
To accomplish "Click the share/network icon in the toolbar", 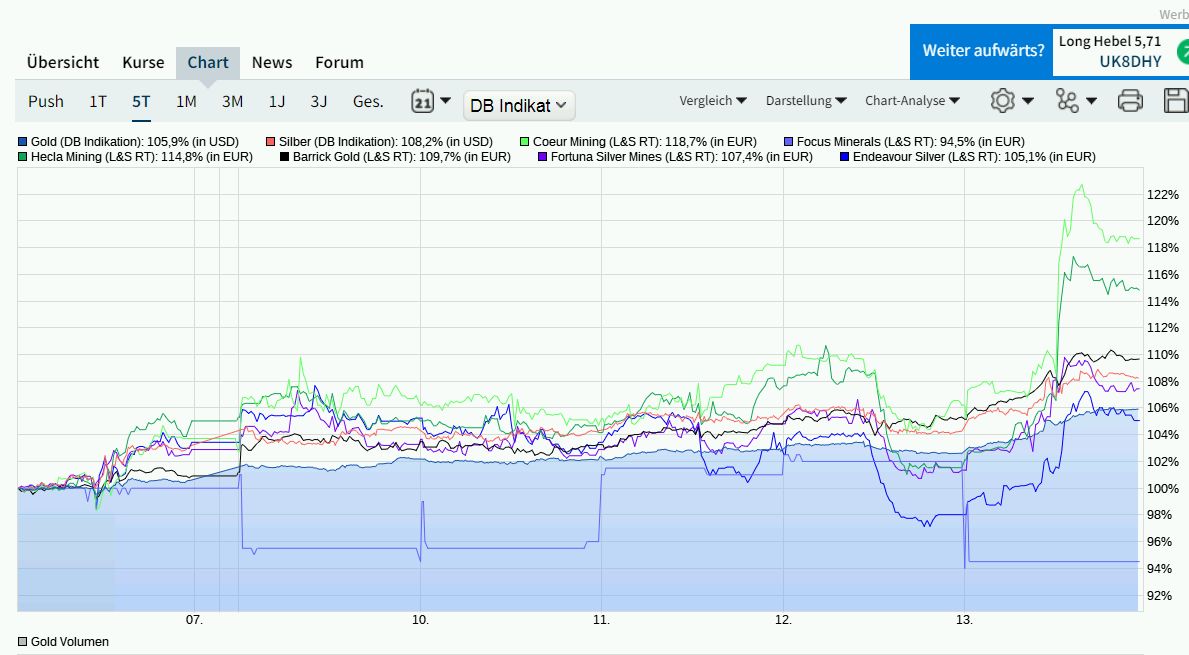I will [x=1066, y=101].
